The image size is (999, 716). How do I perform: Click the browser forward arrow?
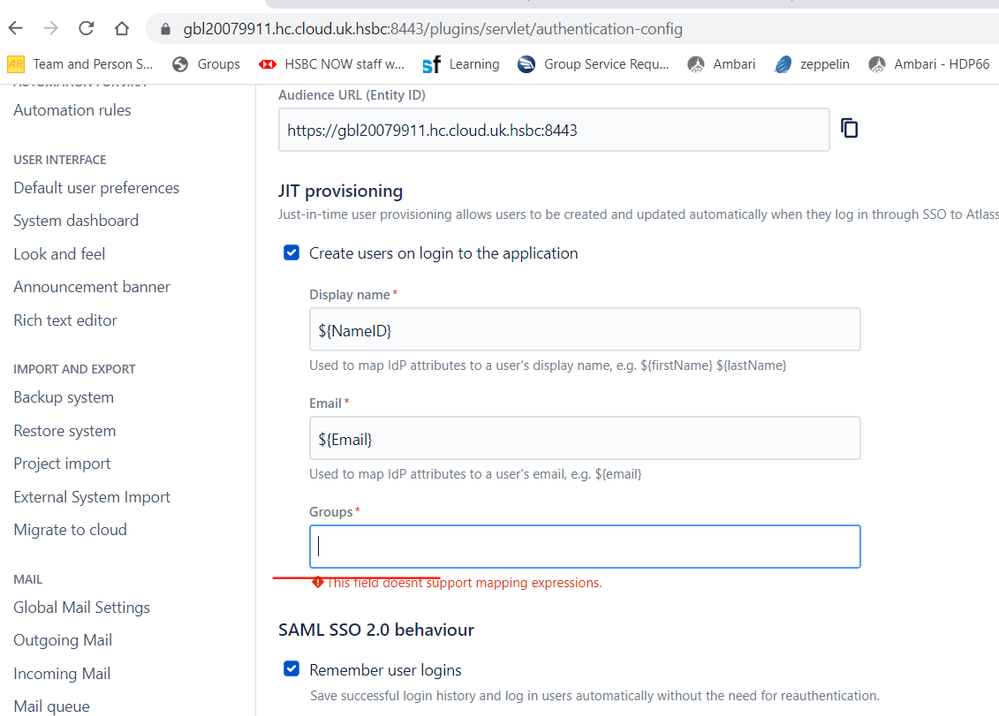tap(51, 28)
